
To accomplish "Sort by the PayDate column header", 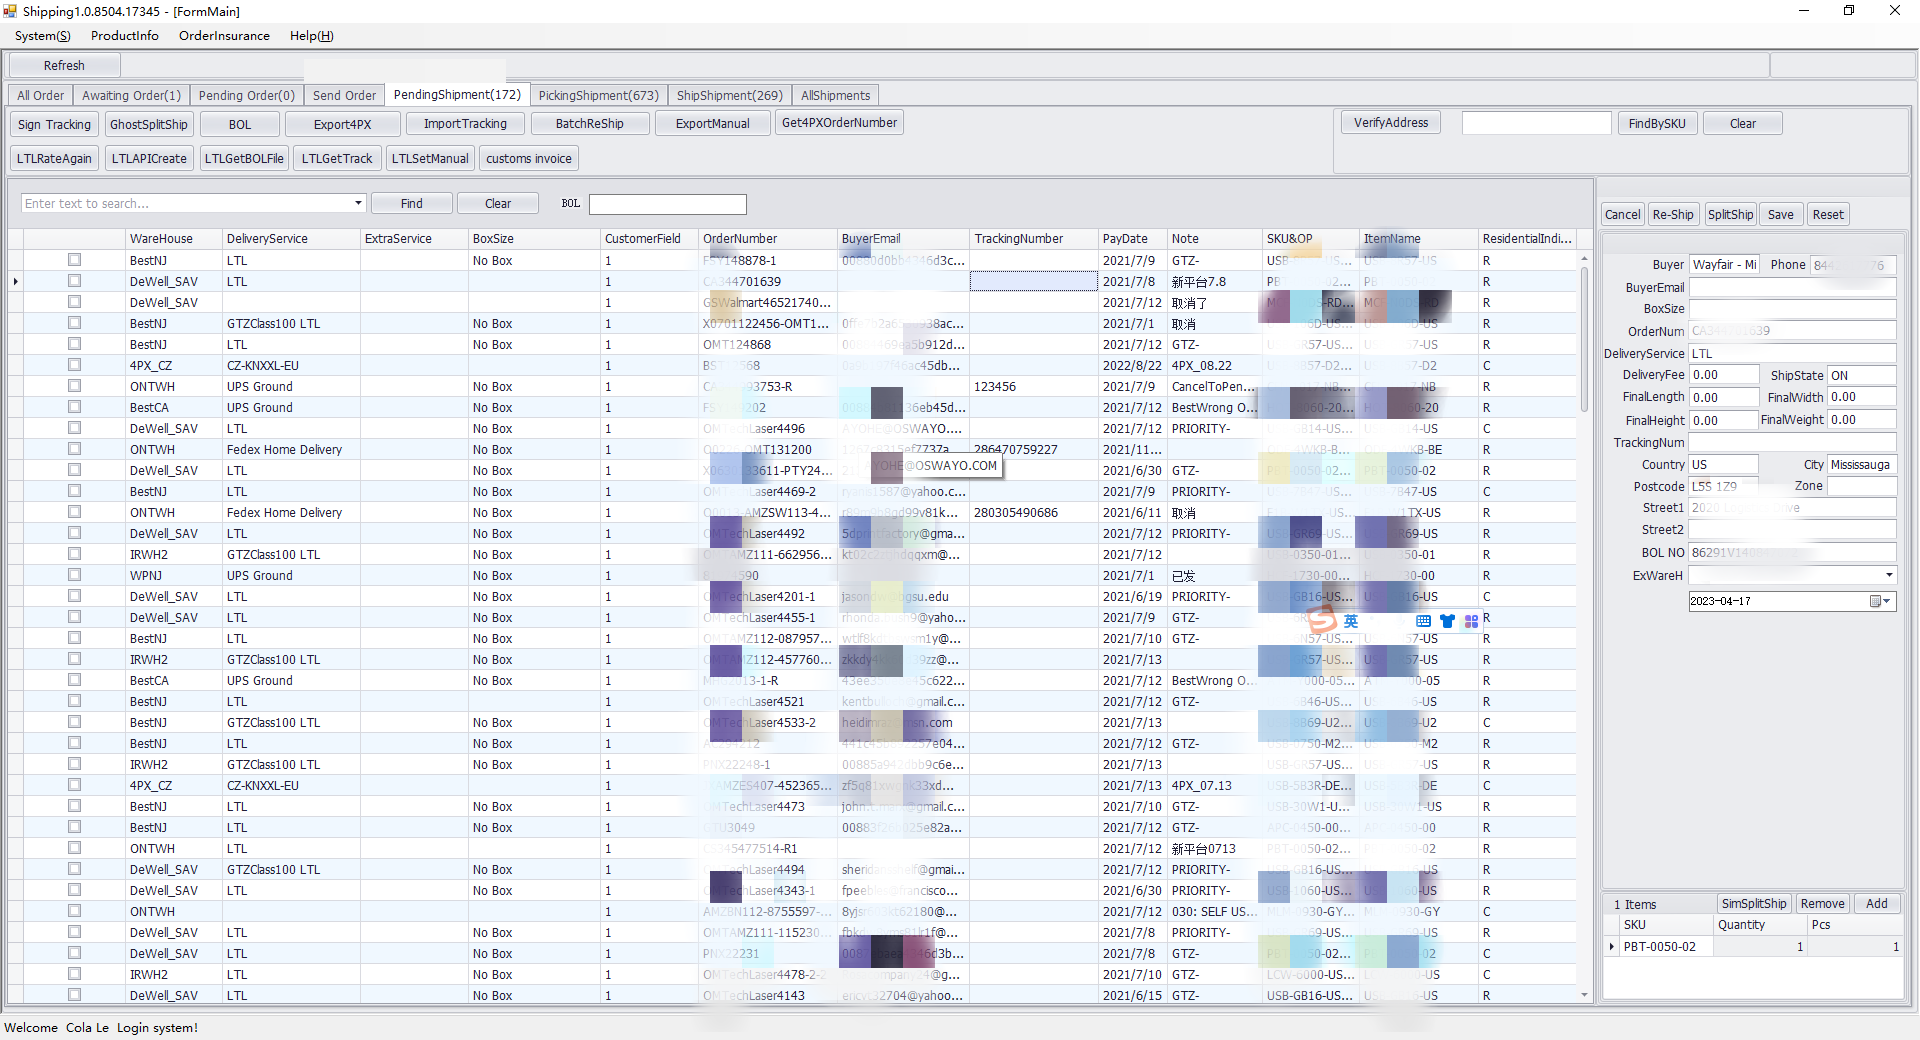I will 1133,239.
